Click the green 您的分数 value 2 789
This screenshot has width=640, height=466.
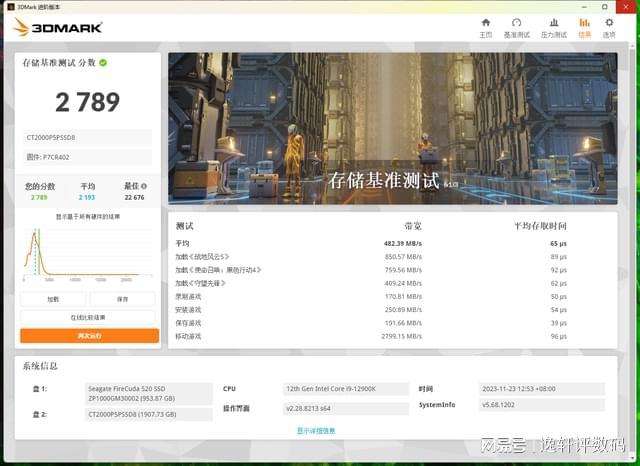39,197
